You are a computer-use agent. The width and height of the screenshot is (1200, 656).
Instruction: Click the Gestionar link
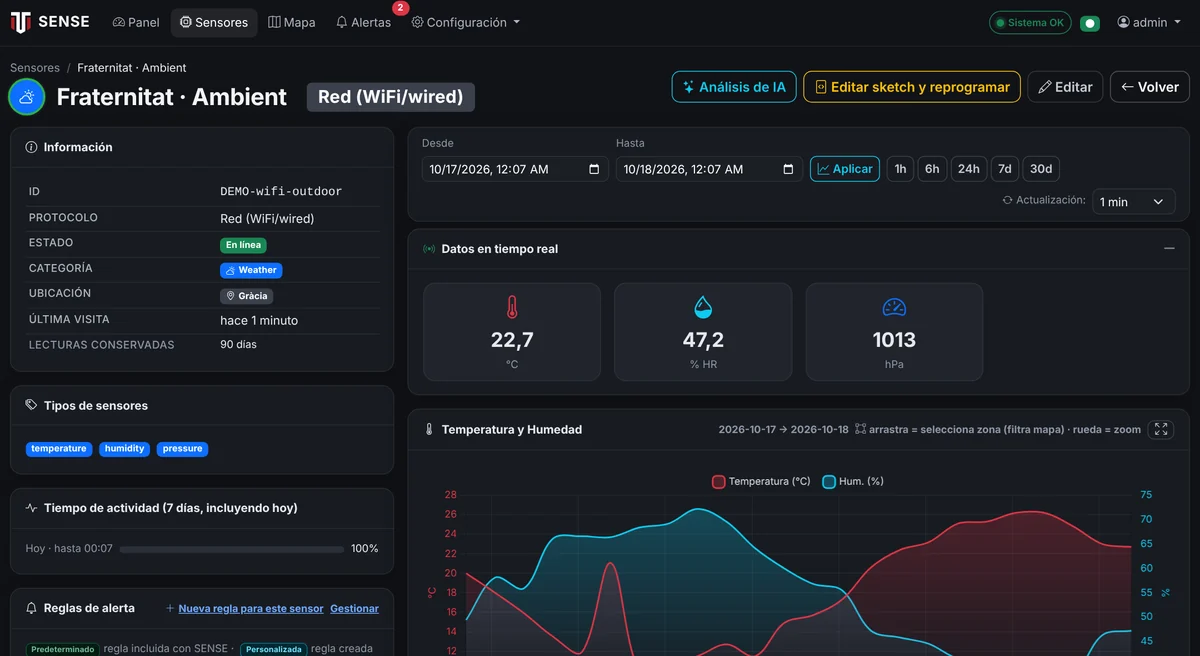(355, 608)
